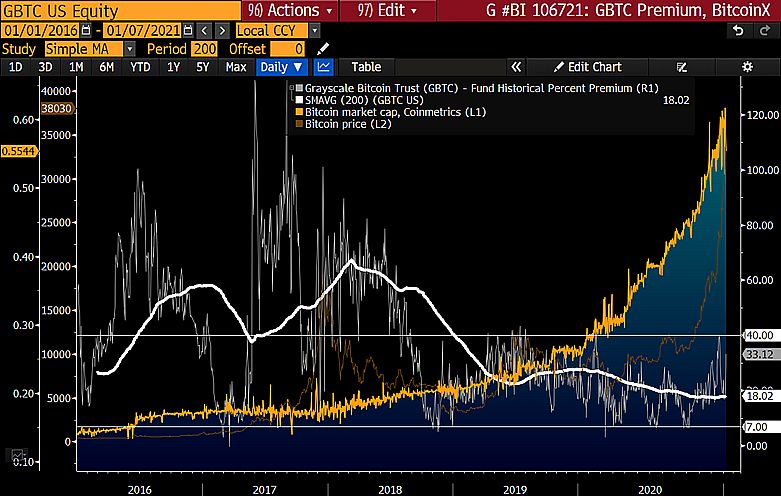This screenshot has height=496, width=781.
Task: Open the Daily periodicity dropdown
Action: pyautogui.click(x=281, y=67)
